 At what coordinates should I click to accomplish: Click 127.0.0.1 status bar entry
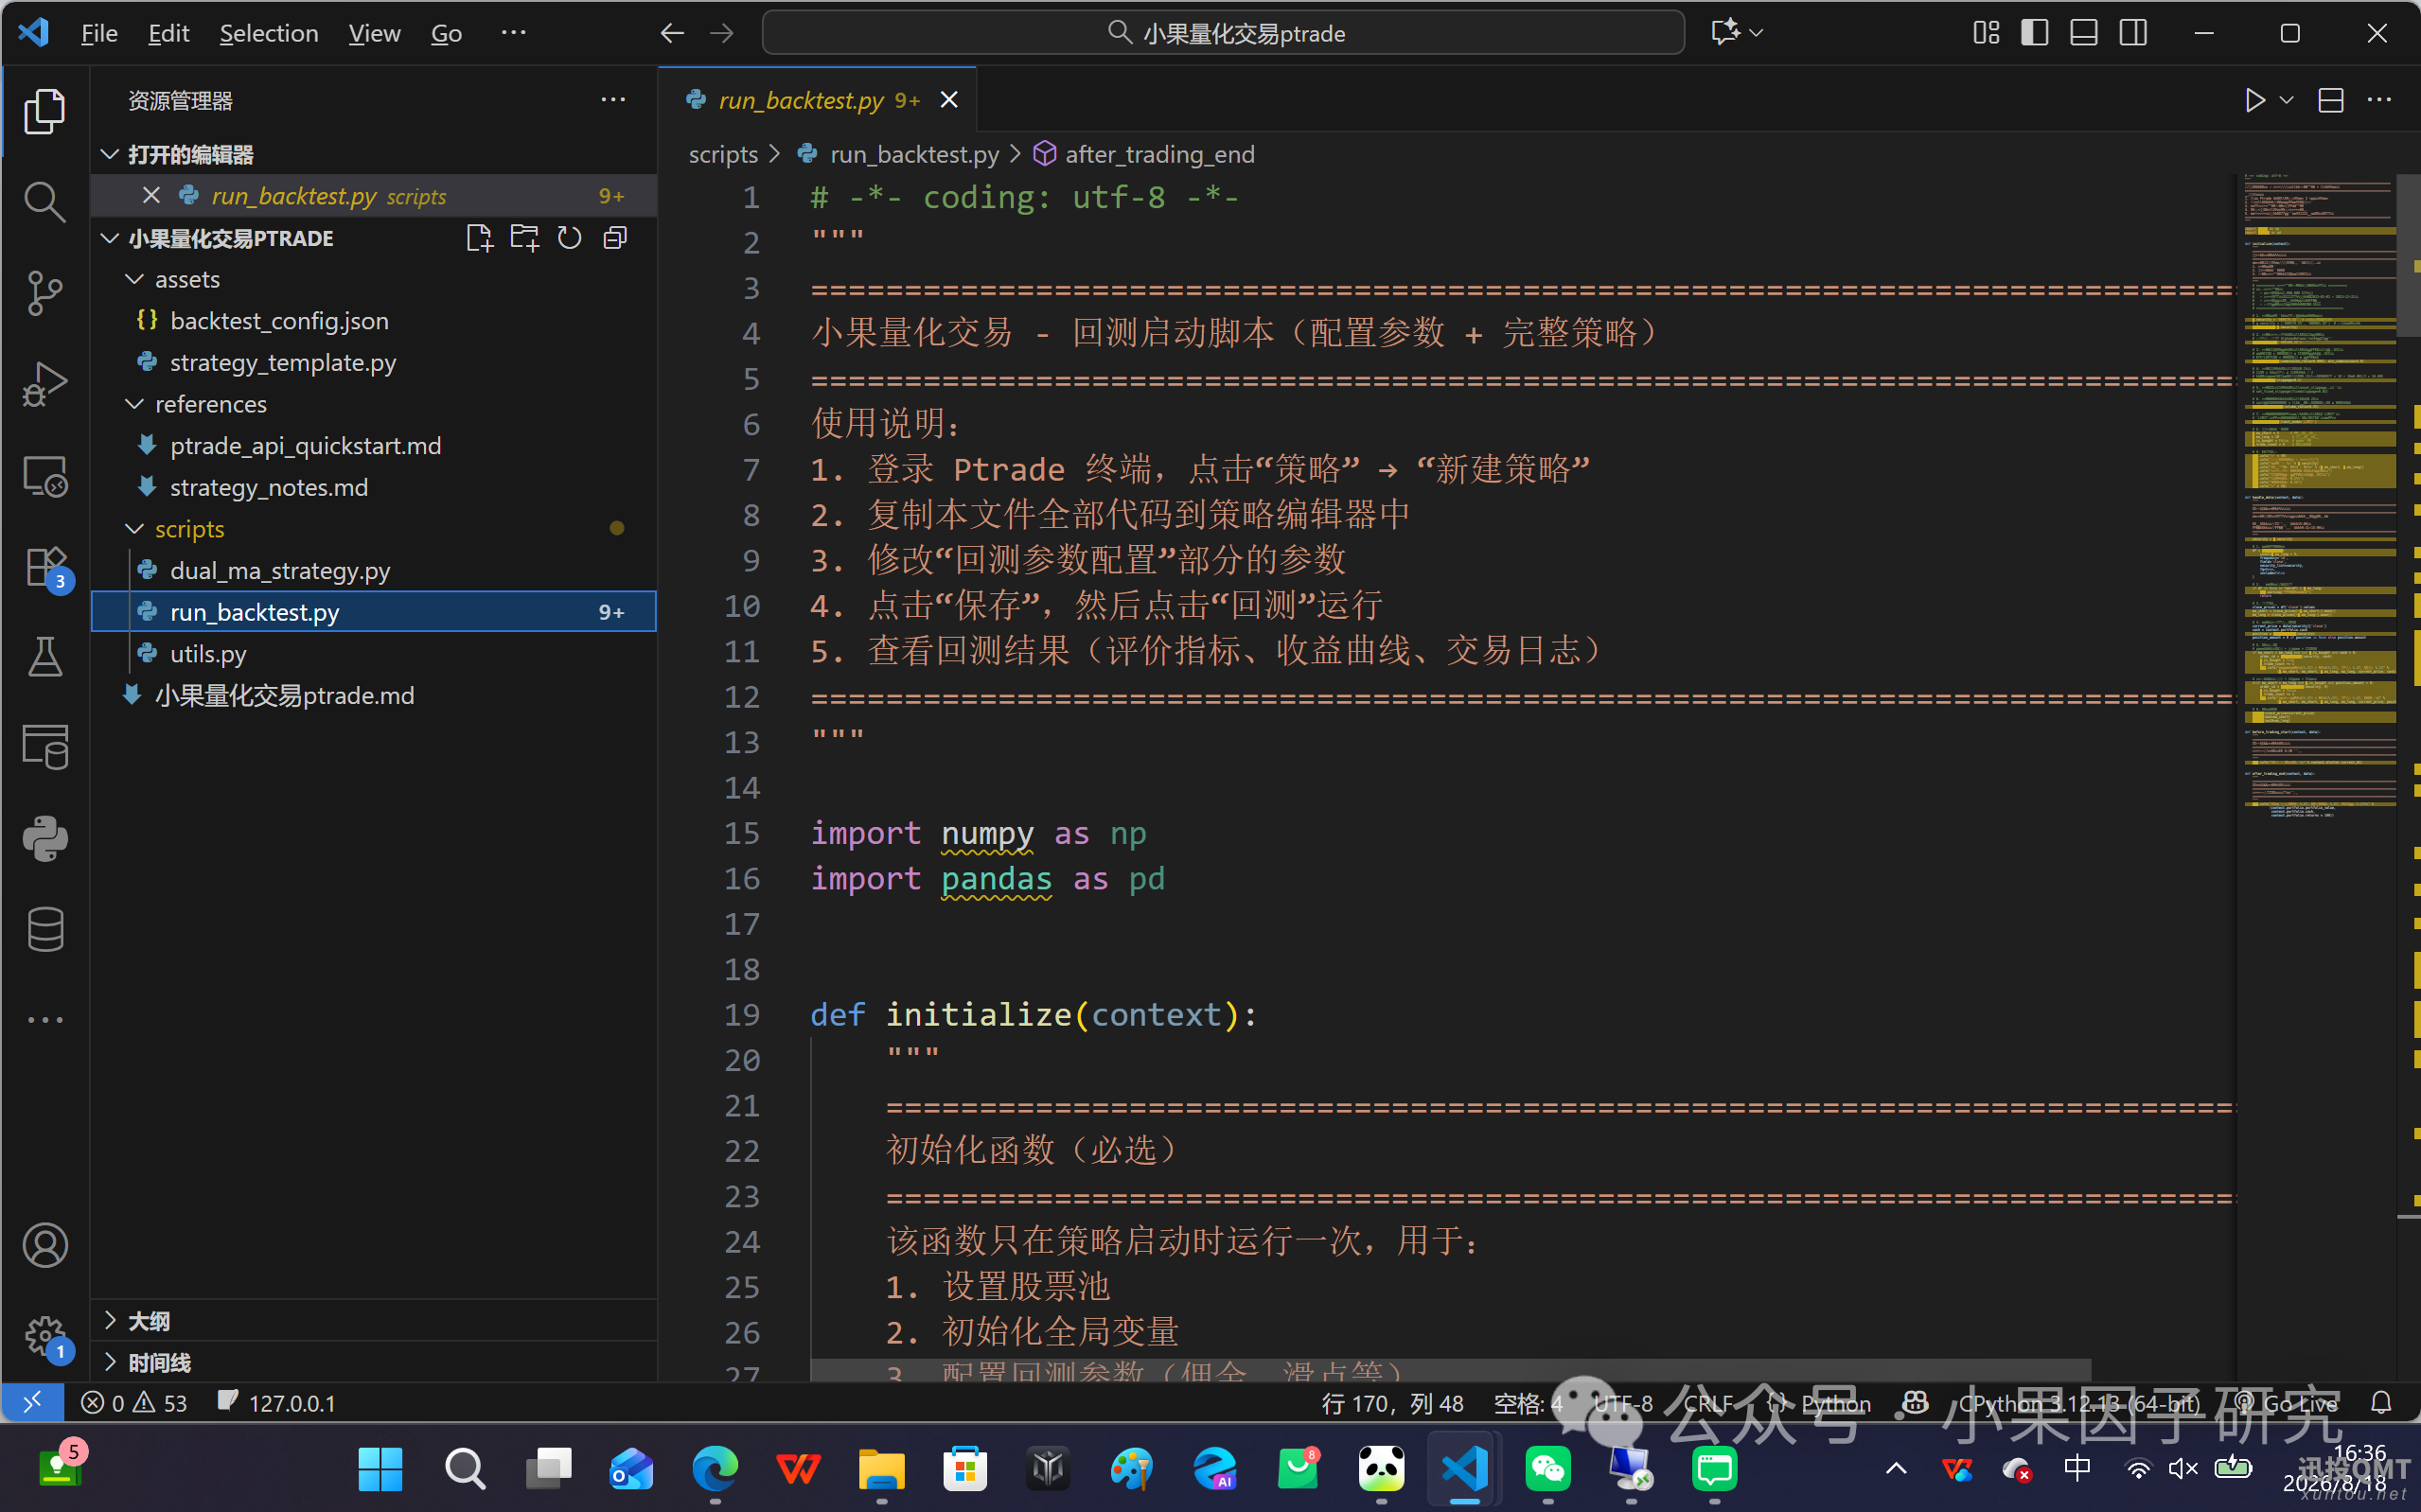277,1402
